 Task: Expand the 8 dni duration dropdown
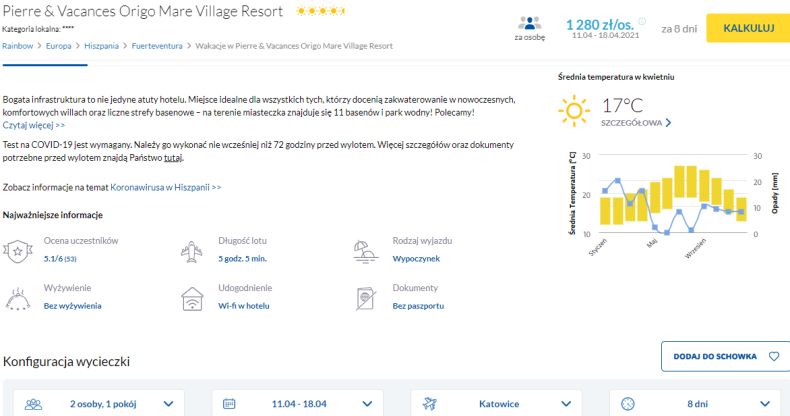tap(695, 404)
